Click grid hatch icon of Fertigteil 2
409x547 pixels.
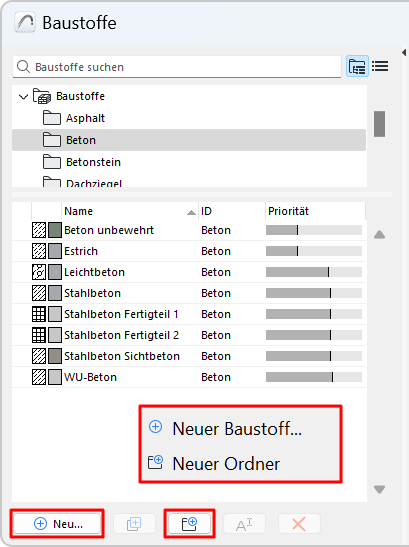(x=39, y=335)
